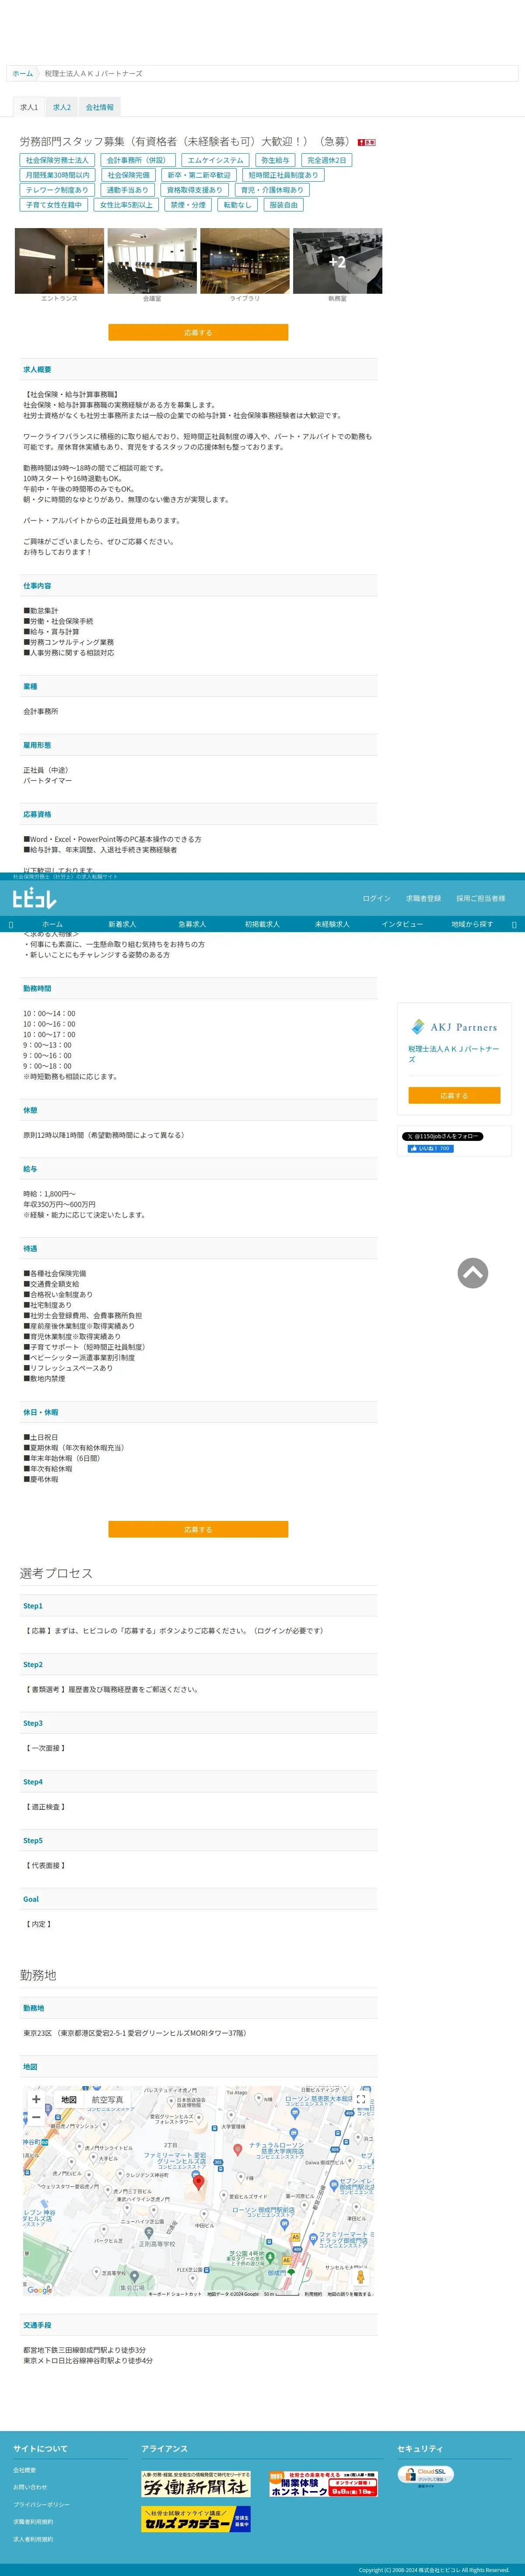Open 初掲載求人 in the navigation bar
This screenshot has width=525, height=2576.
pyautogui.click(x=262, y=924)
